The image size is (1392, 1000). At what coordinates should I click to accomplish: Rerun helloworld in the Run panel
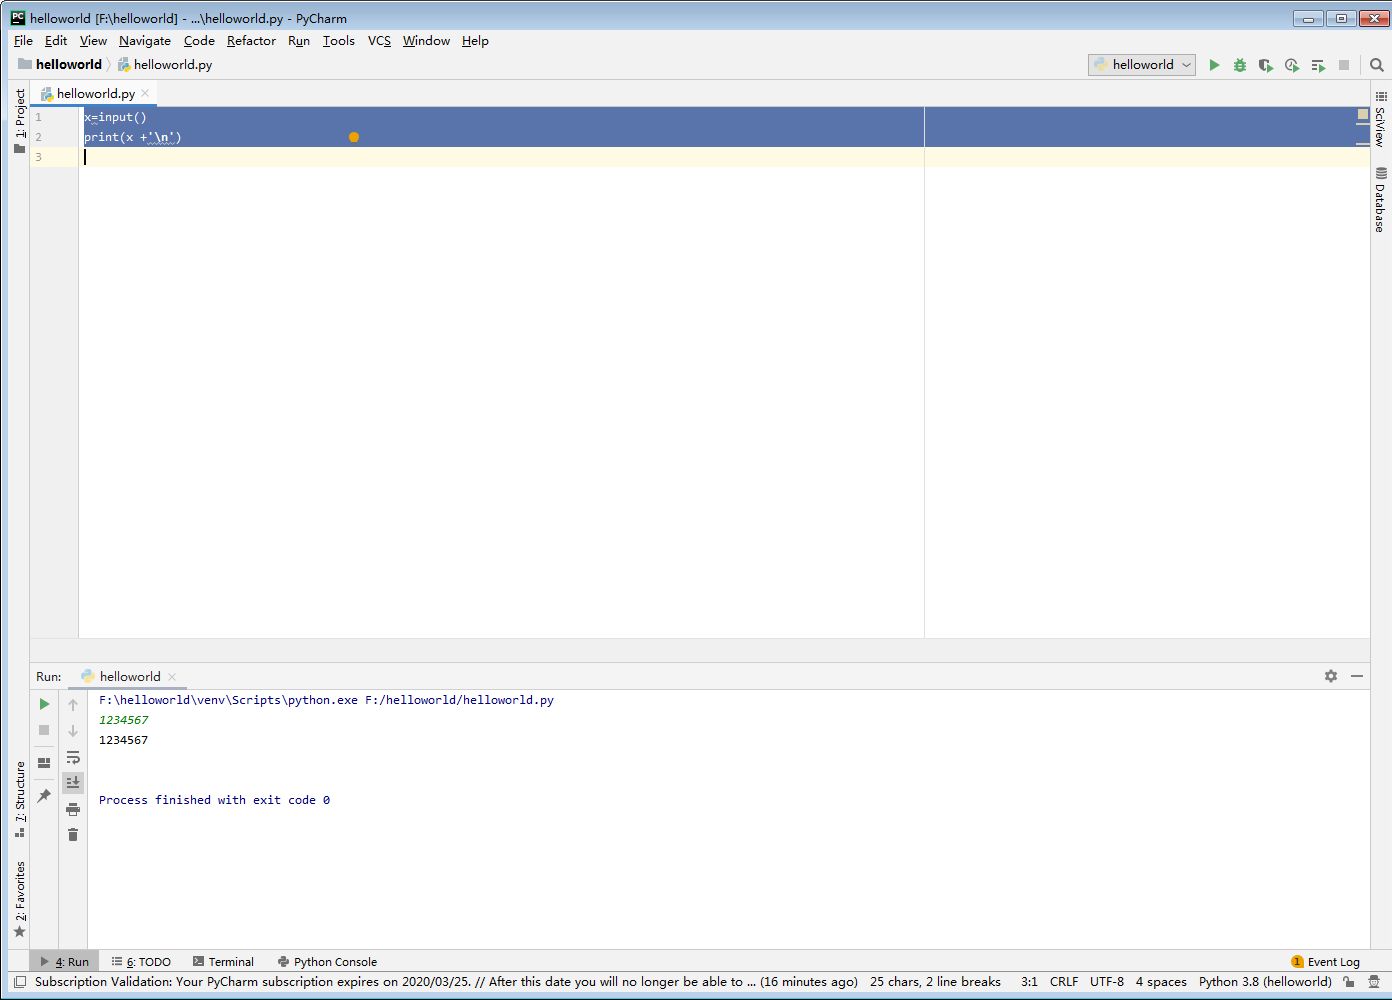point(44,704)
